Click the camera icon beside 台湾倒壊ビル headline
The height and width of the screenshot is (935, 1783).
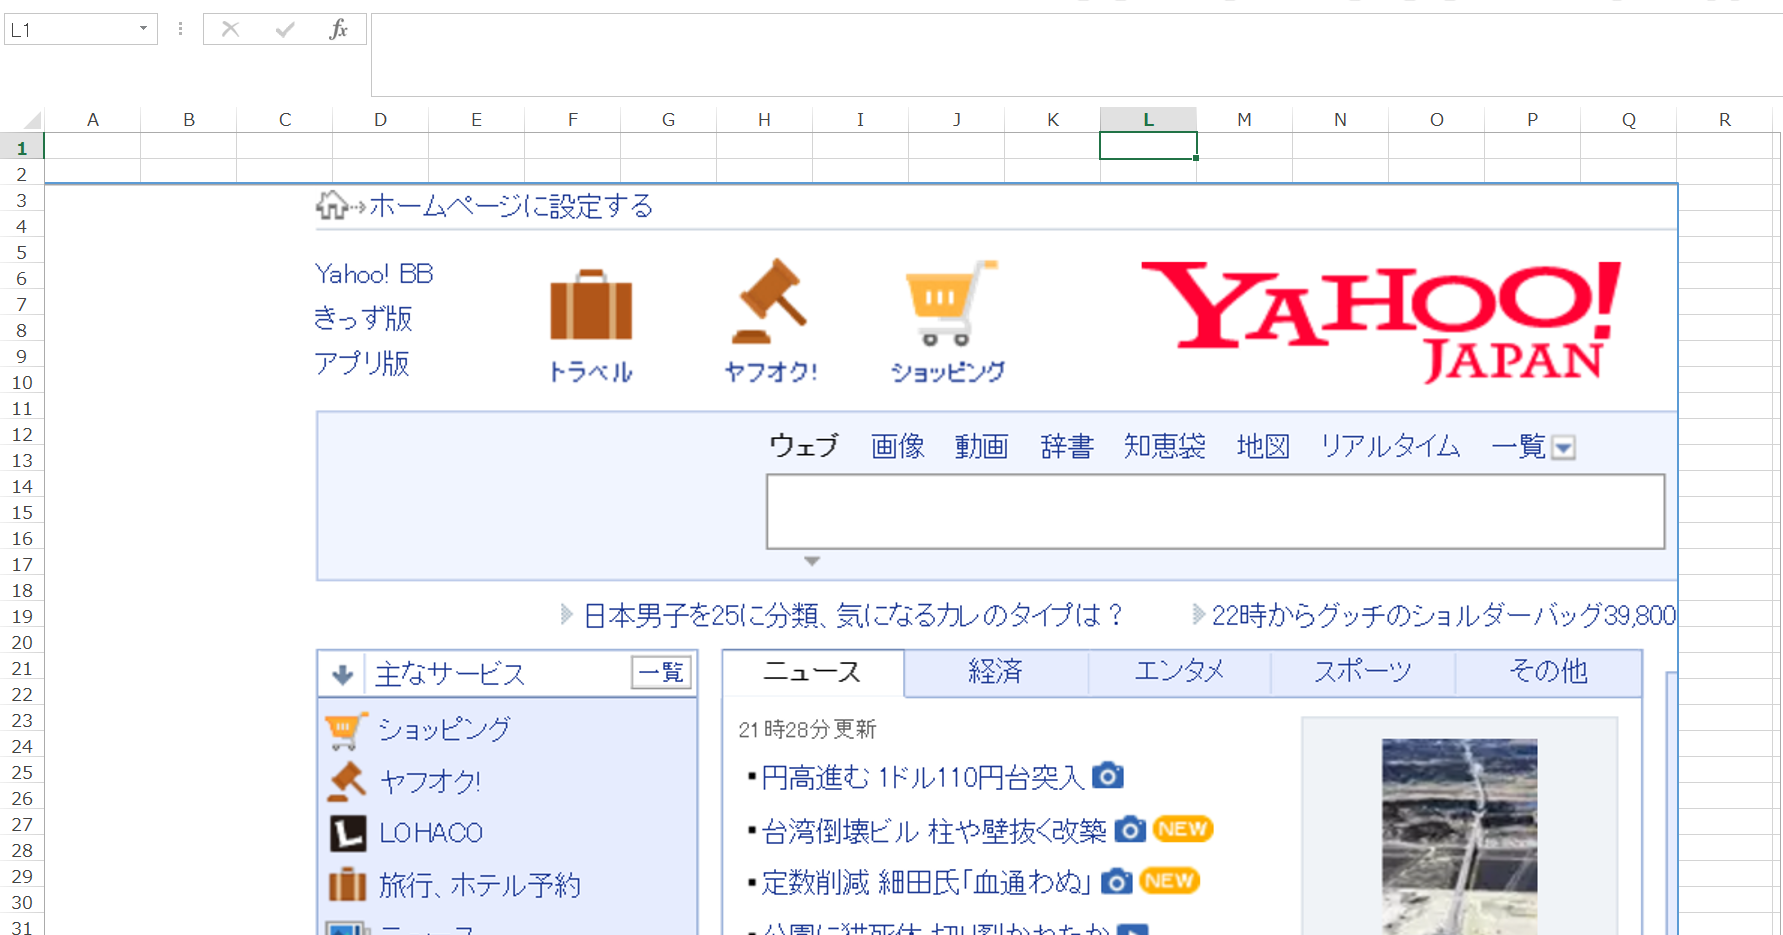[1130, 829]
